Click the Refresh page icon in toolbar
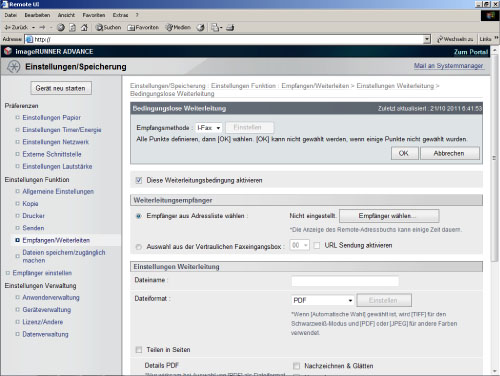 [x=72, y=27]
